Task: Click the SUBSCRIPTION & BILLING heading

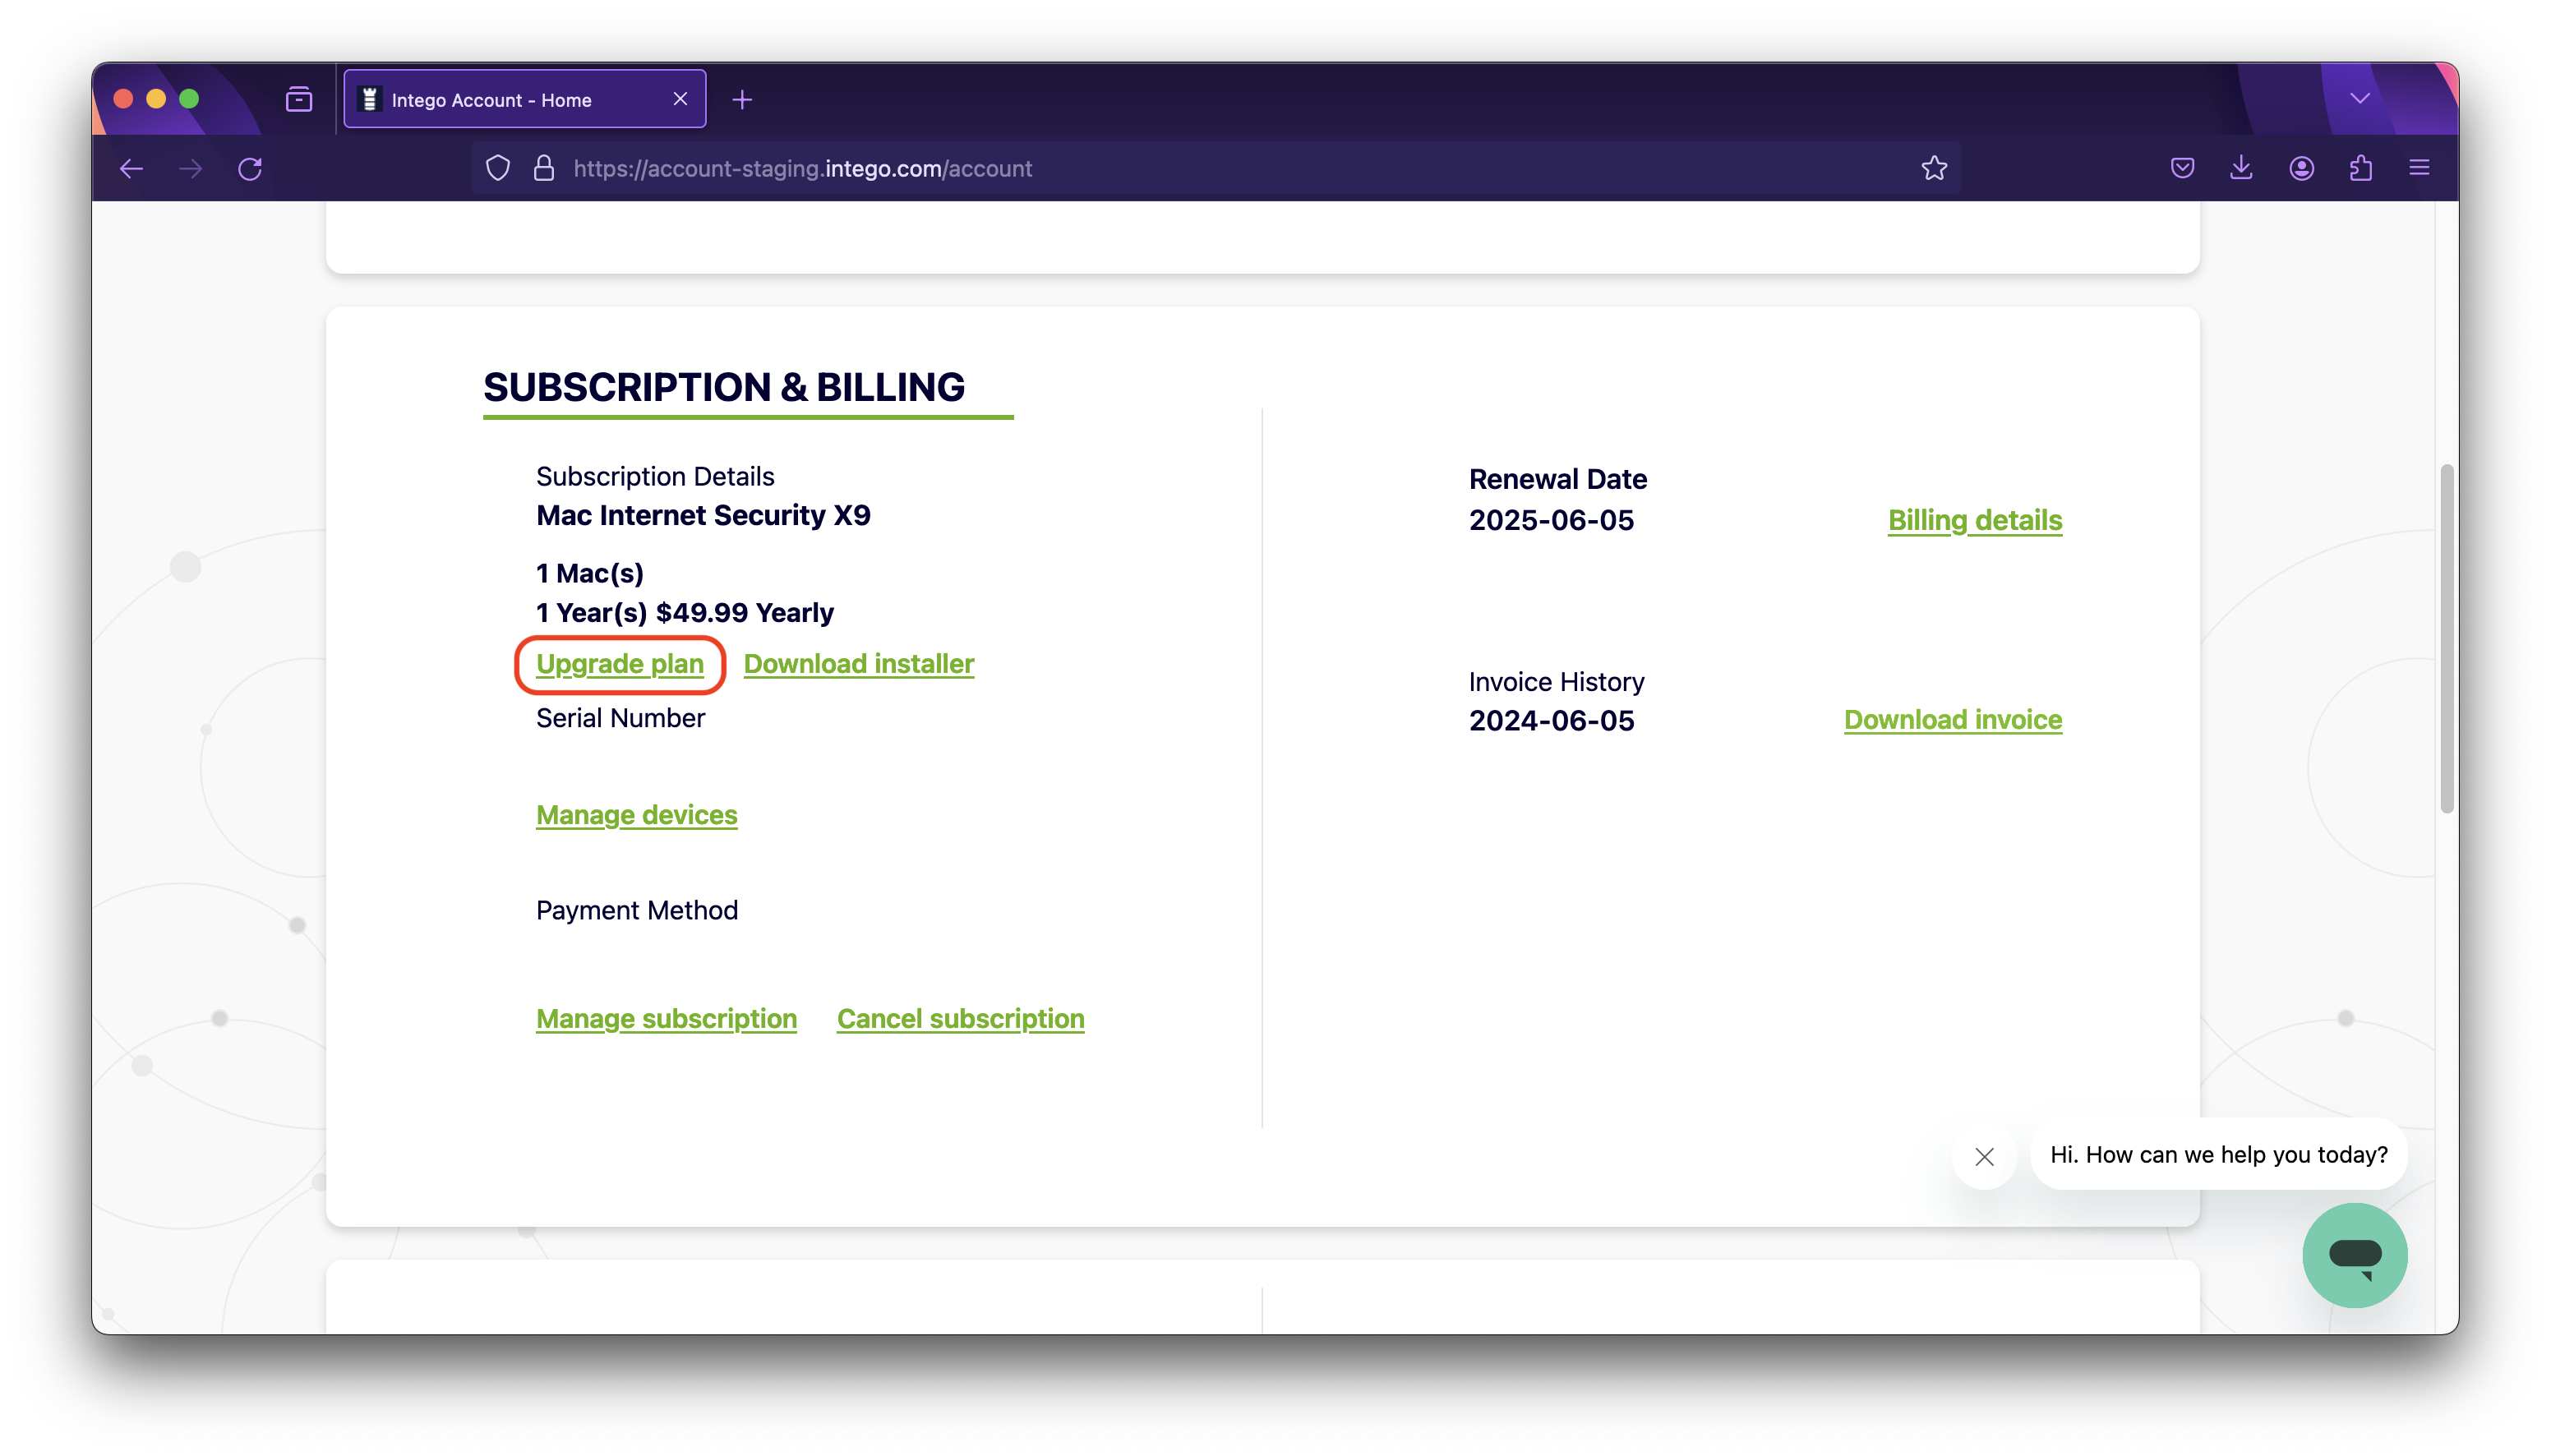Action: click(724, 387)
